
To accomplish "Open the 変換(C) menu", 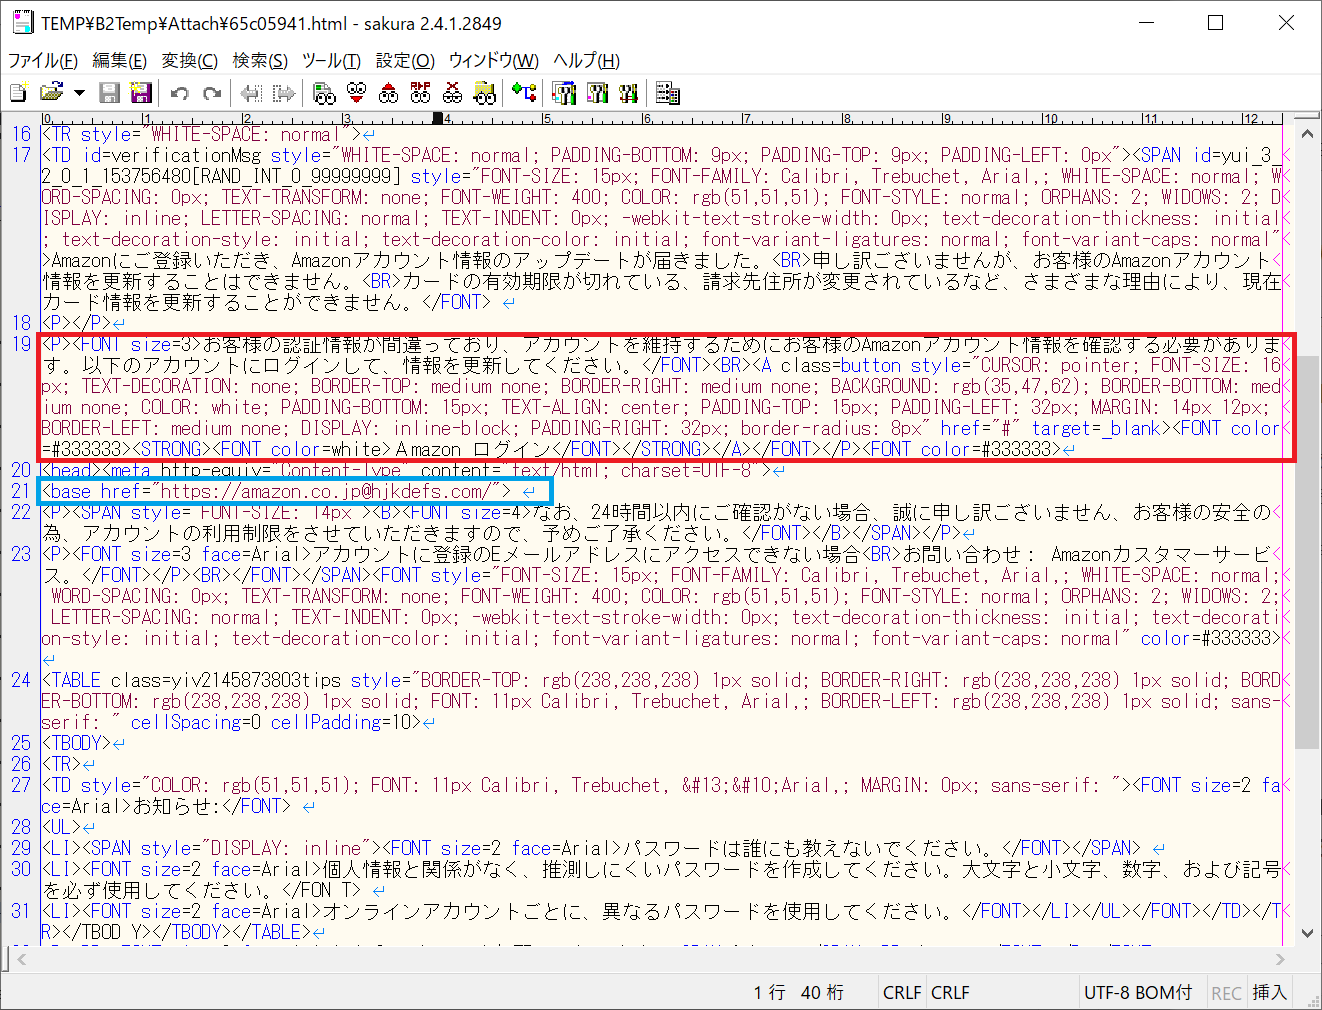I will pos(189,60).
